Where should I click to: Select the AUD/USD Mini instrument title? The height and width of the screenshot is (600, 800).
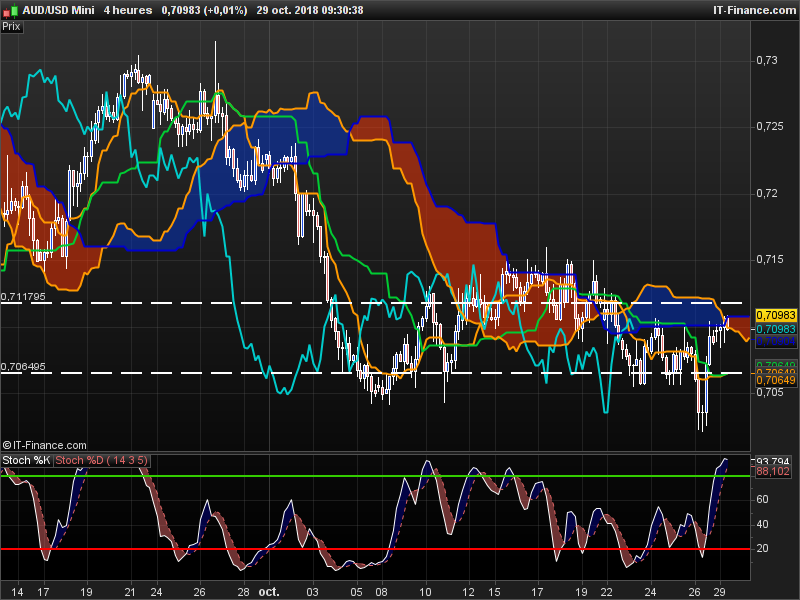click(x=58, y=10)
